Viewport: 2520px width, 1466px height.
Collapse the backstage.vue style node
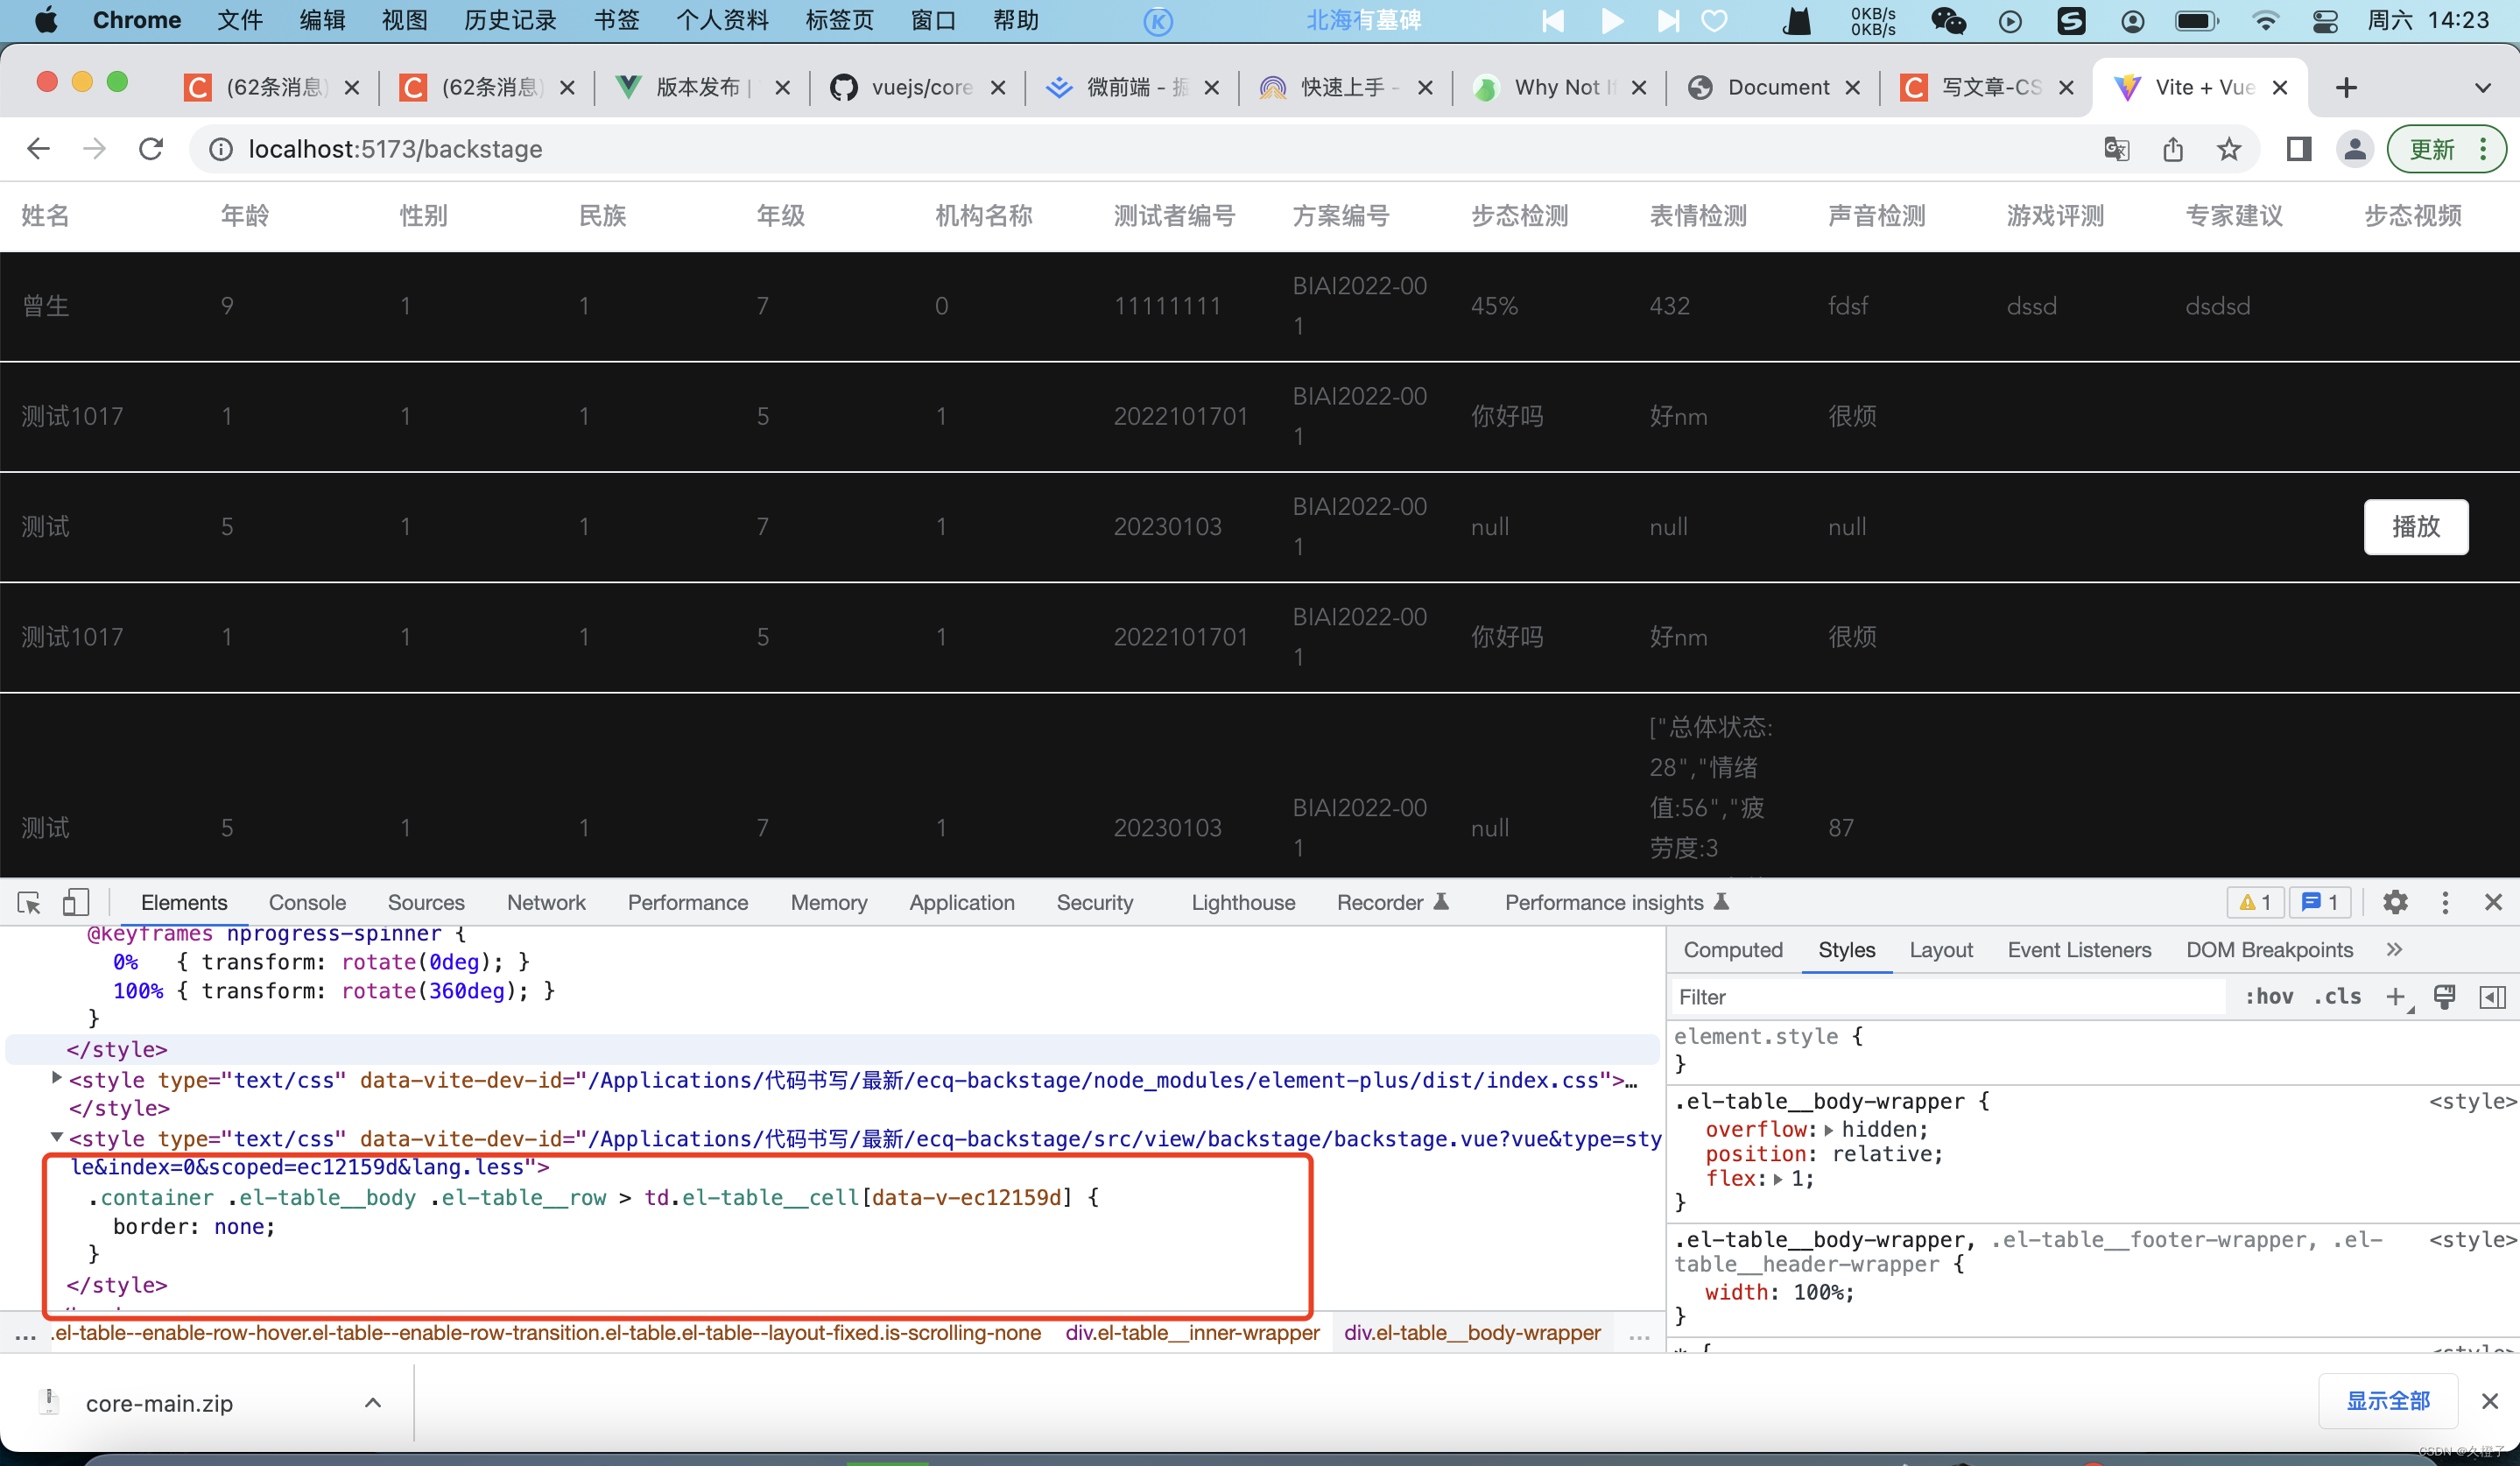57,1137
